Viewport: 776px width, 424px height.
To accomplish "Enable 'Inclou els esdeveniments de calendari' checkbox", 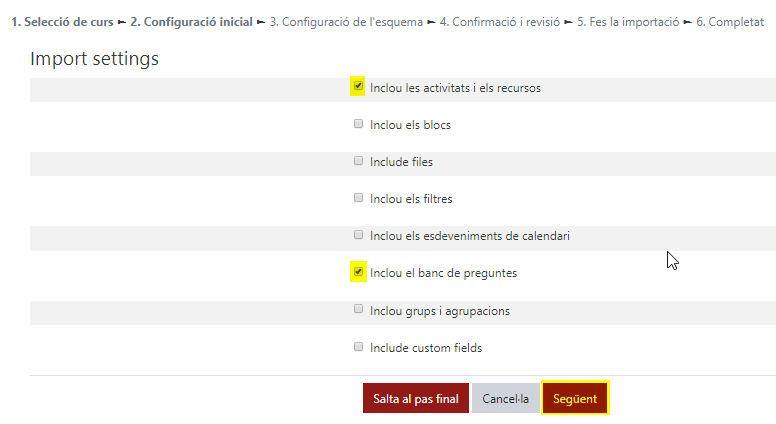I will coord(358,235).
